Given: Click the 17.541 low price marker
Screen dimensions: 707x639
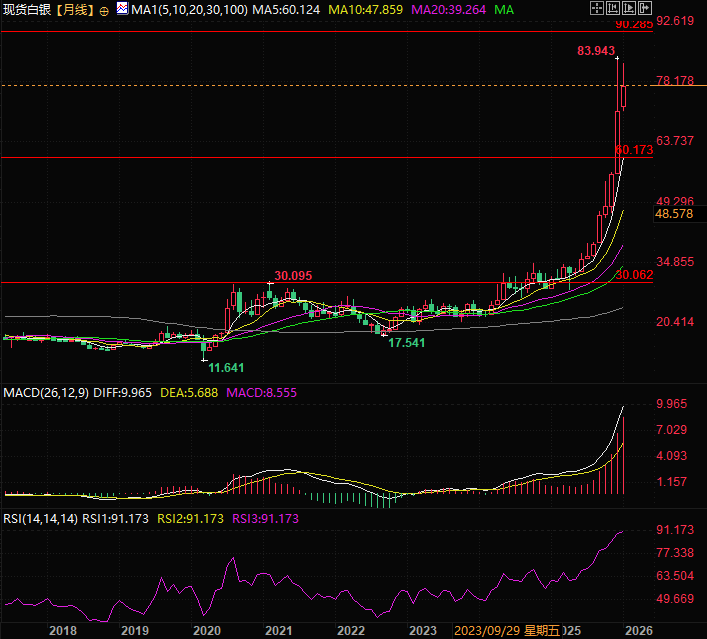Looking at the screenshot, I should (407, 343).
